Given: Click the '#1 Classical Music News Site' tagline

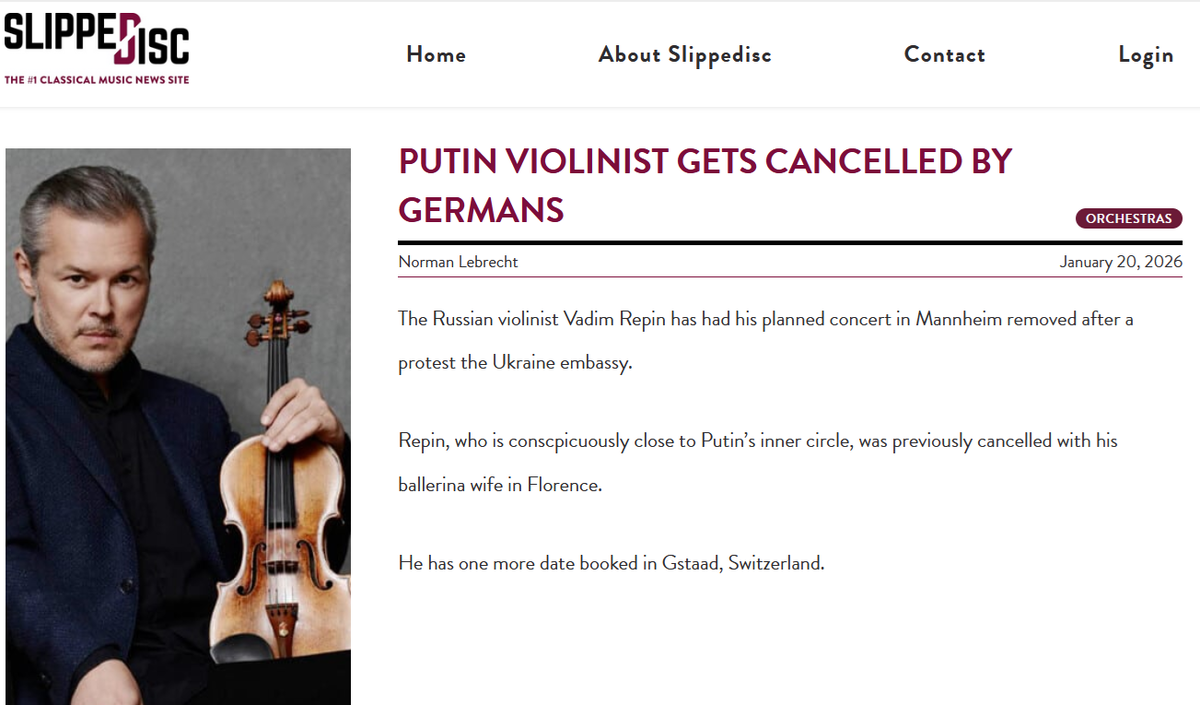Looking at the screenshot, I should tap(97, 80).
